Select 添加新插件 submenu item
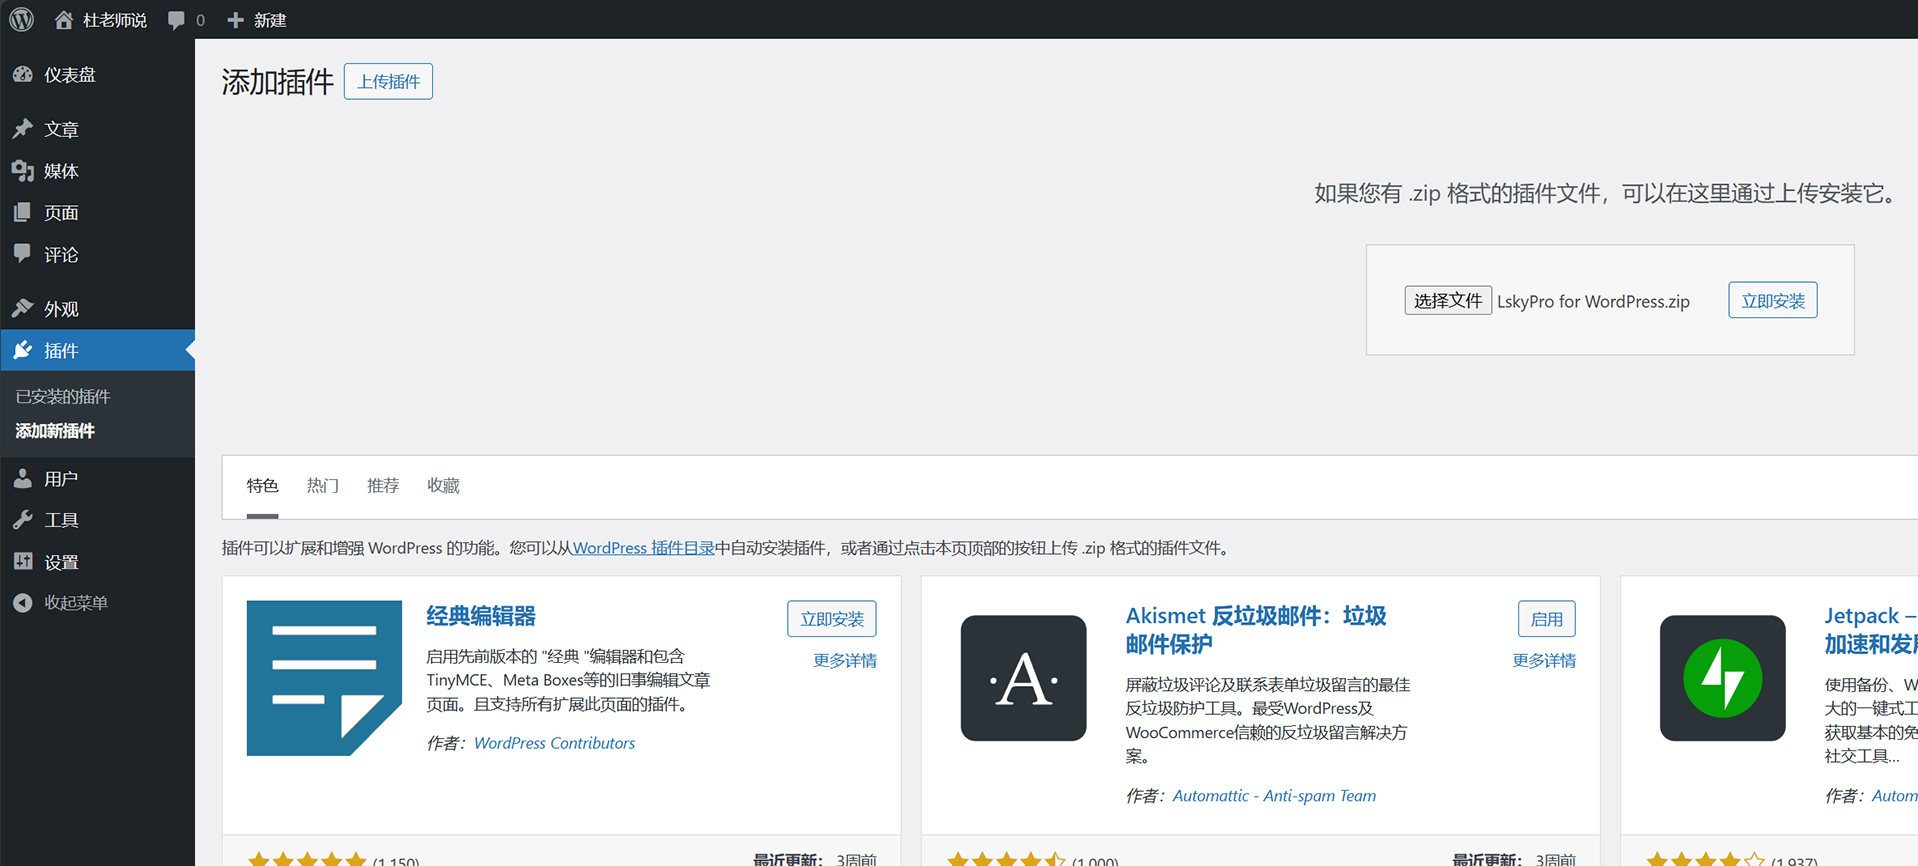The height and width of the screenshot is (866, 1918). 55,431
